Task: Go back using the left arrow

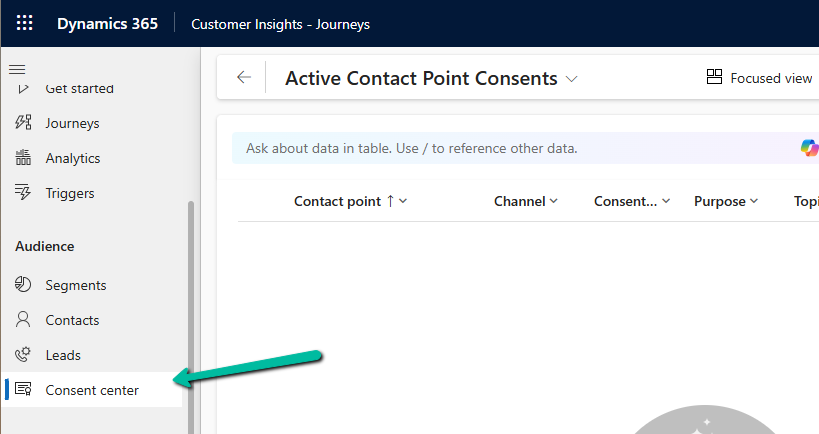Action: 244,77
